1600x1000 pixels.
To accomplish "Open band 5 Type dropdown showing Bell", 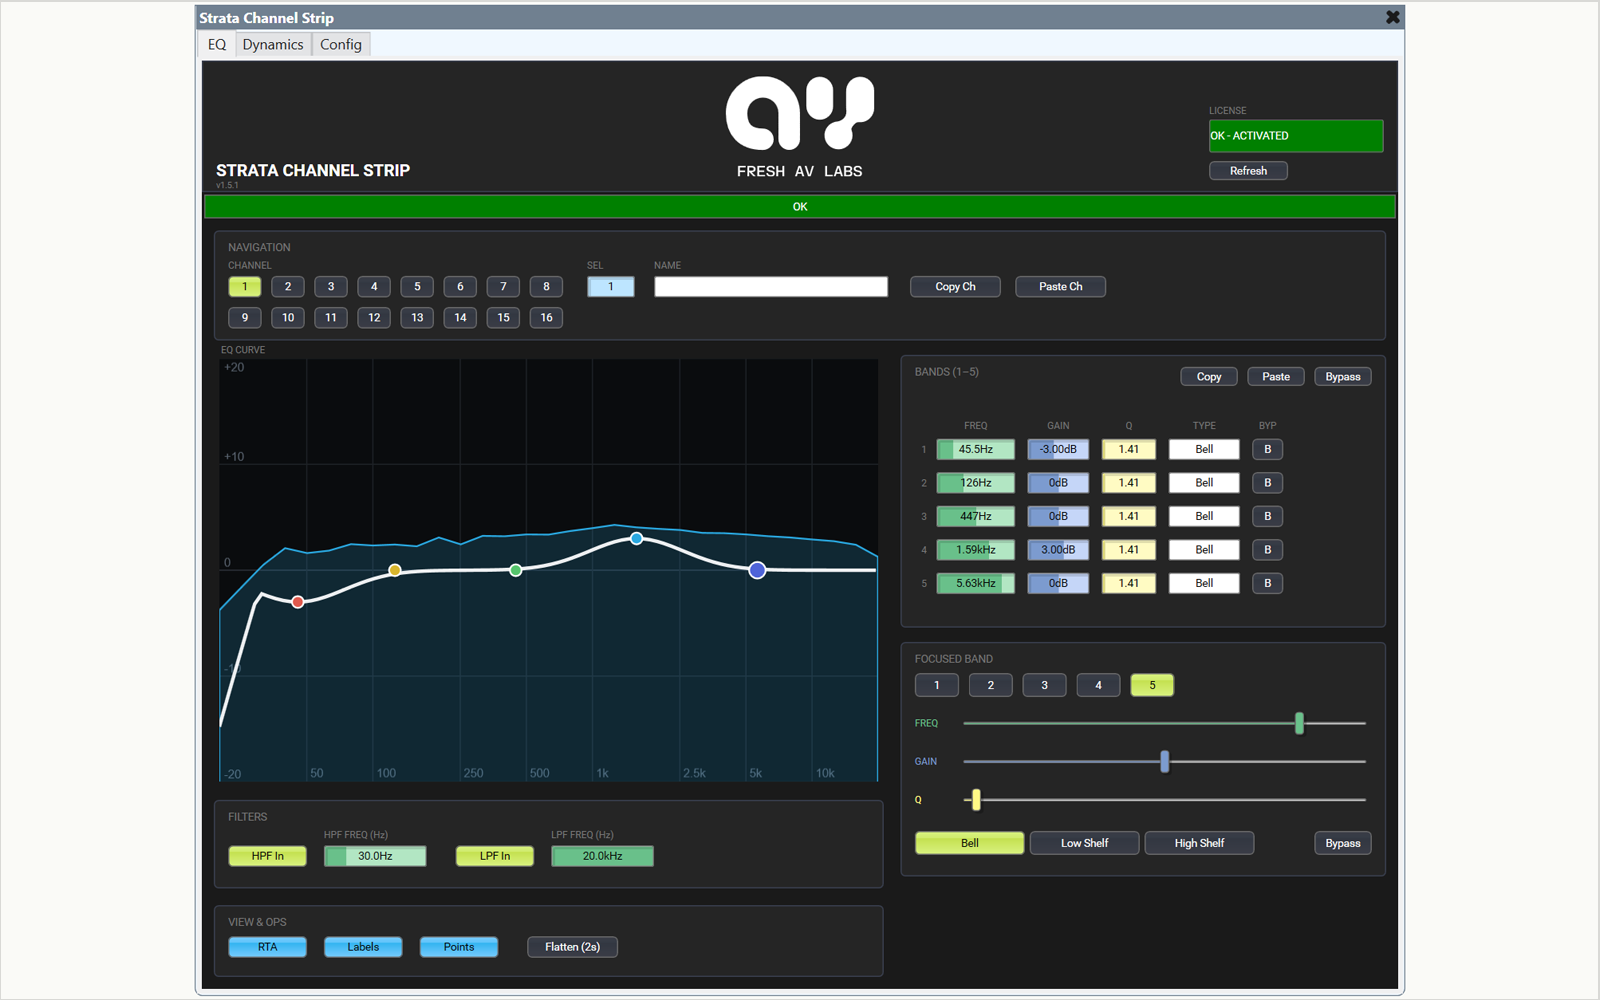I will (x=1204, y=584).
